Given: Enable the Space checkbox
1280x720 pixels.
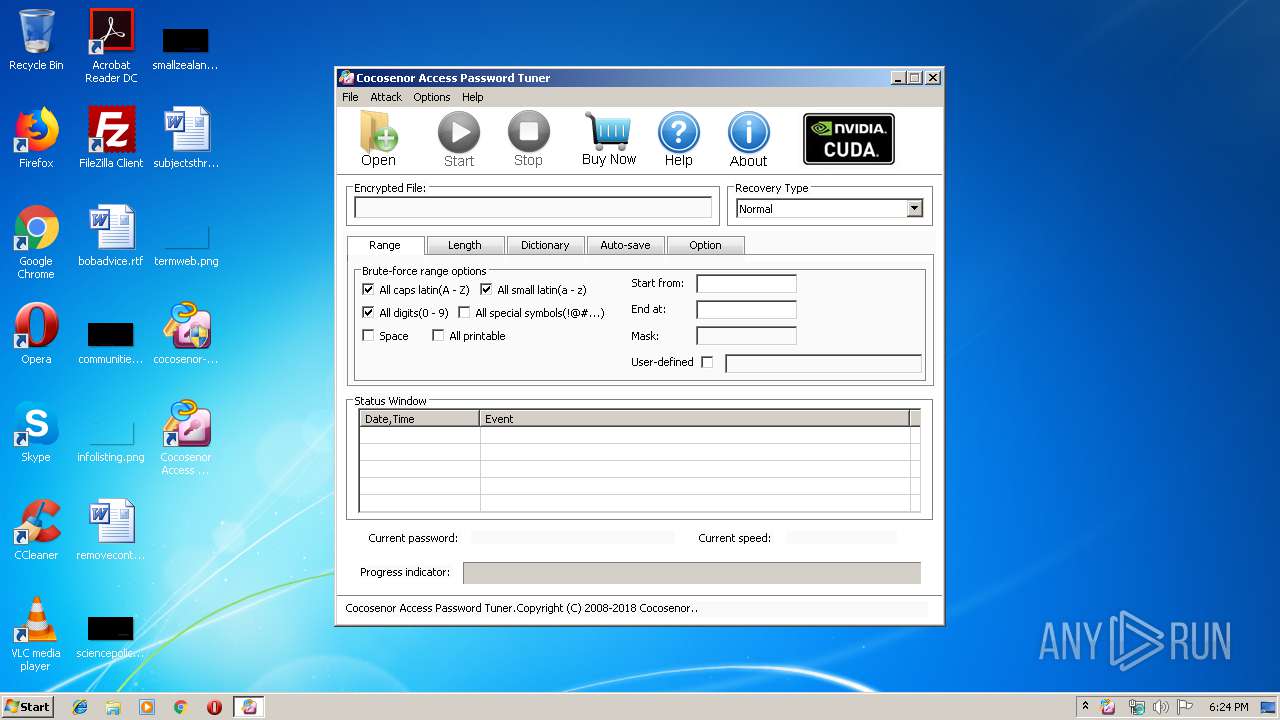Looking at the screenshot, I should (x=368, y=336).
